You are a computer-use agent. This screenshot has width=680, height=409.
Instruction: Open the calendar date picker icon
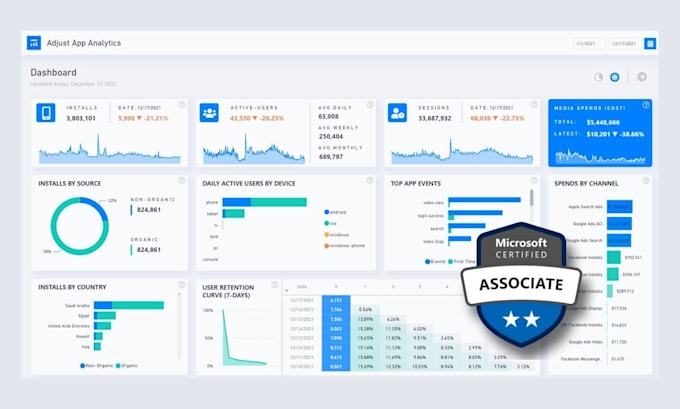650,43
